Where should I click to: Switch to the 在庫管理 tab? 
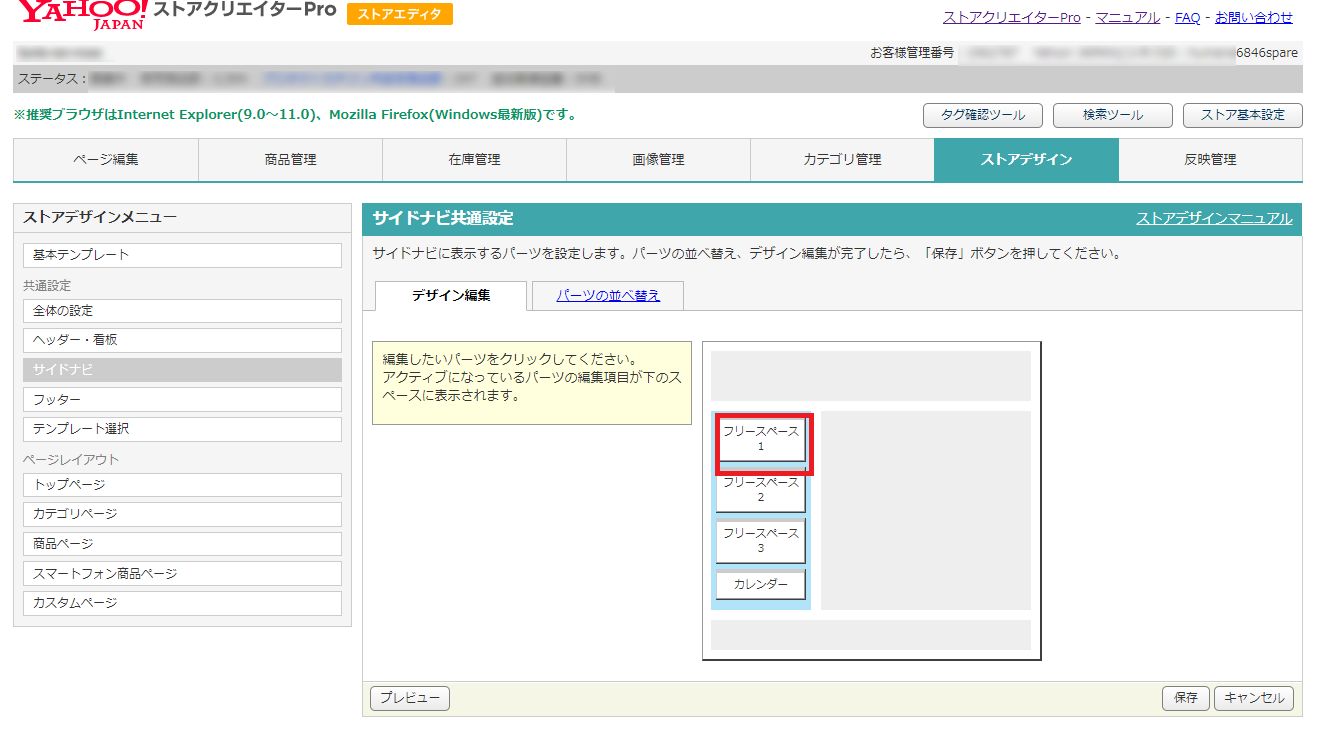(x=474, y=160)
